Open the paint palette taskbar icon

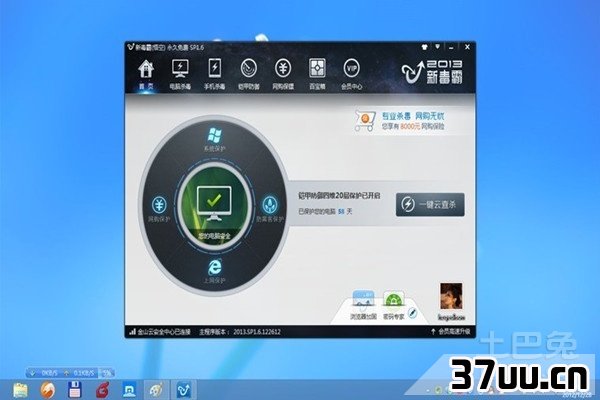pyautogui.click(x=157, y=390)
